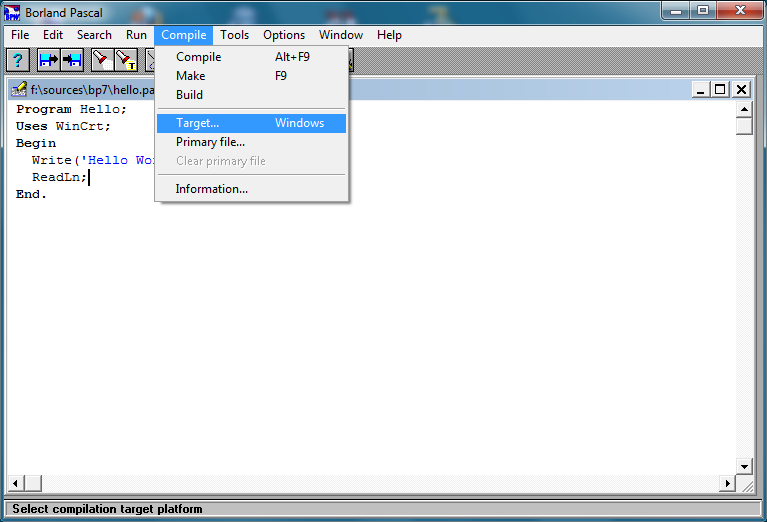Choose Compile from the open menu
Viewport: 767px width, 522px height.
coord(198,57)
